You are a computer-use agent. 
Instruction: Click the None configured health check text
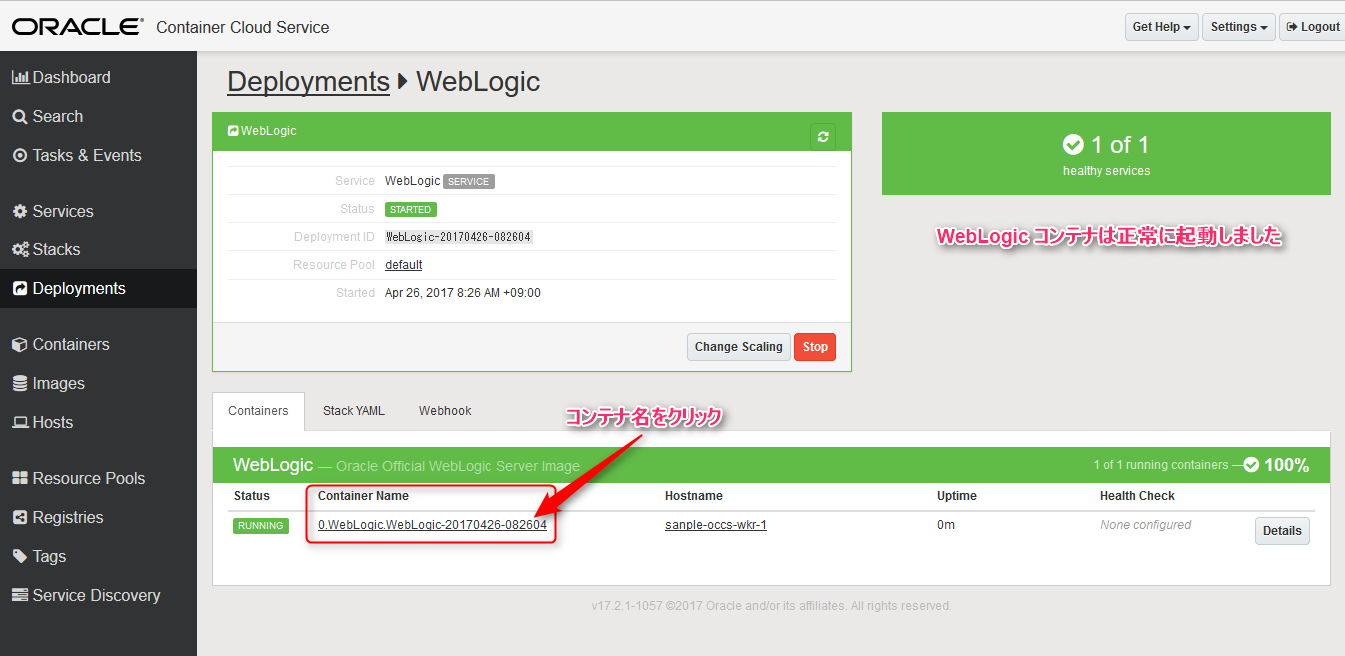coord(1146,525)
